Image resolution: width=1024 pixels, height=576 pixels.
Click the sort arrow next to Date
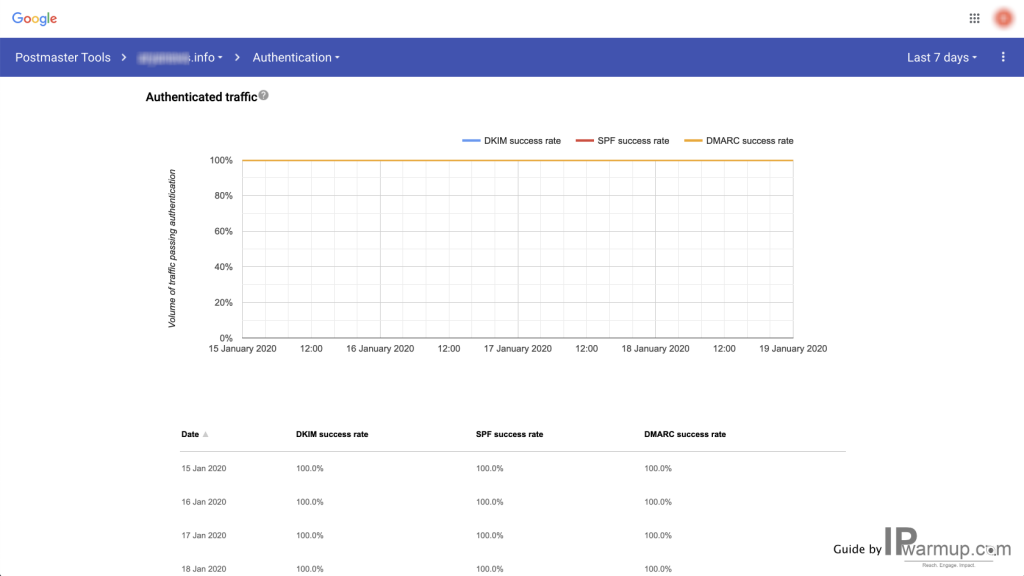click(x=205, y=434)
